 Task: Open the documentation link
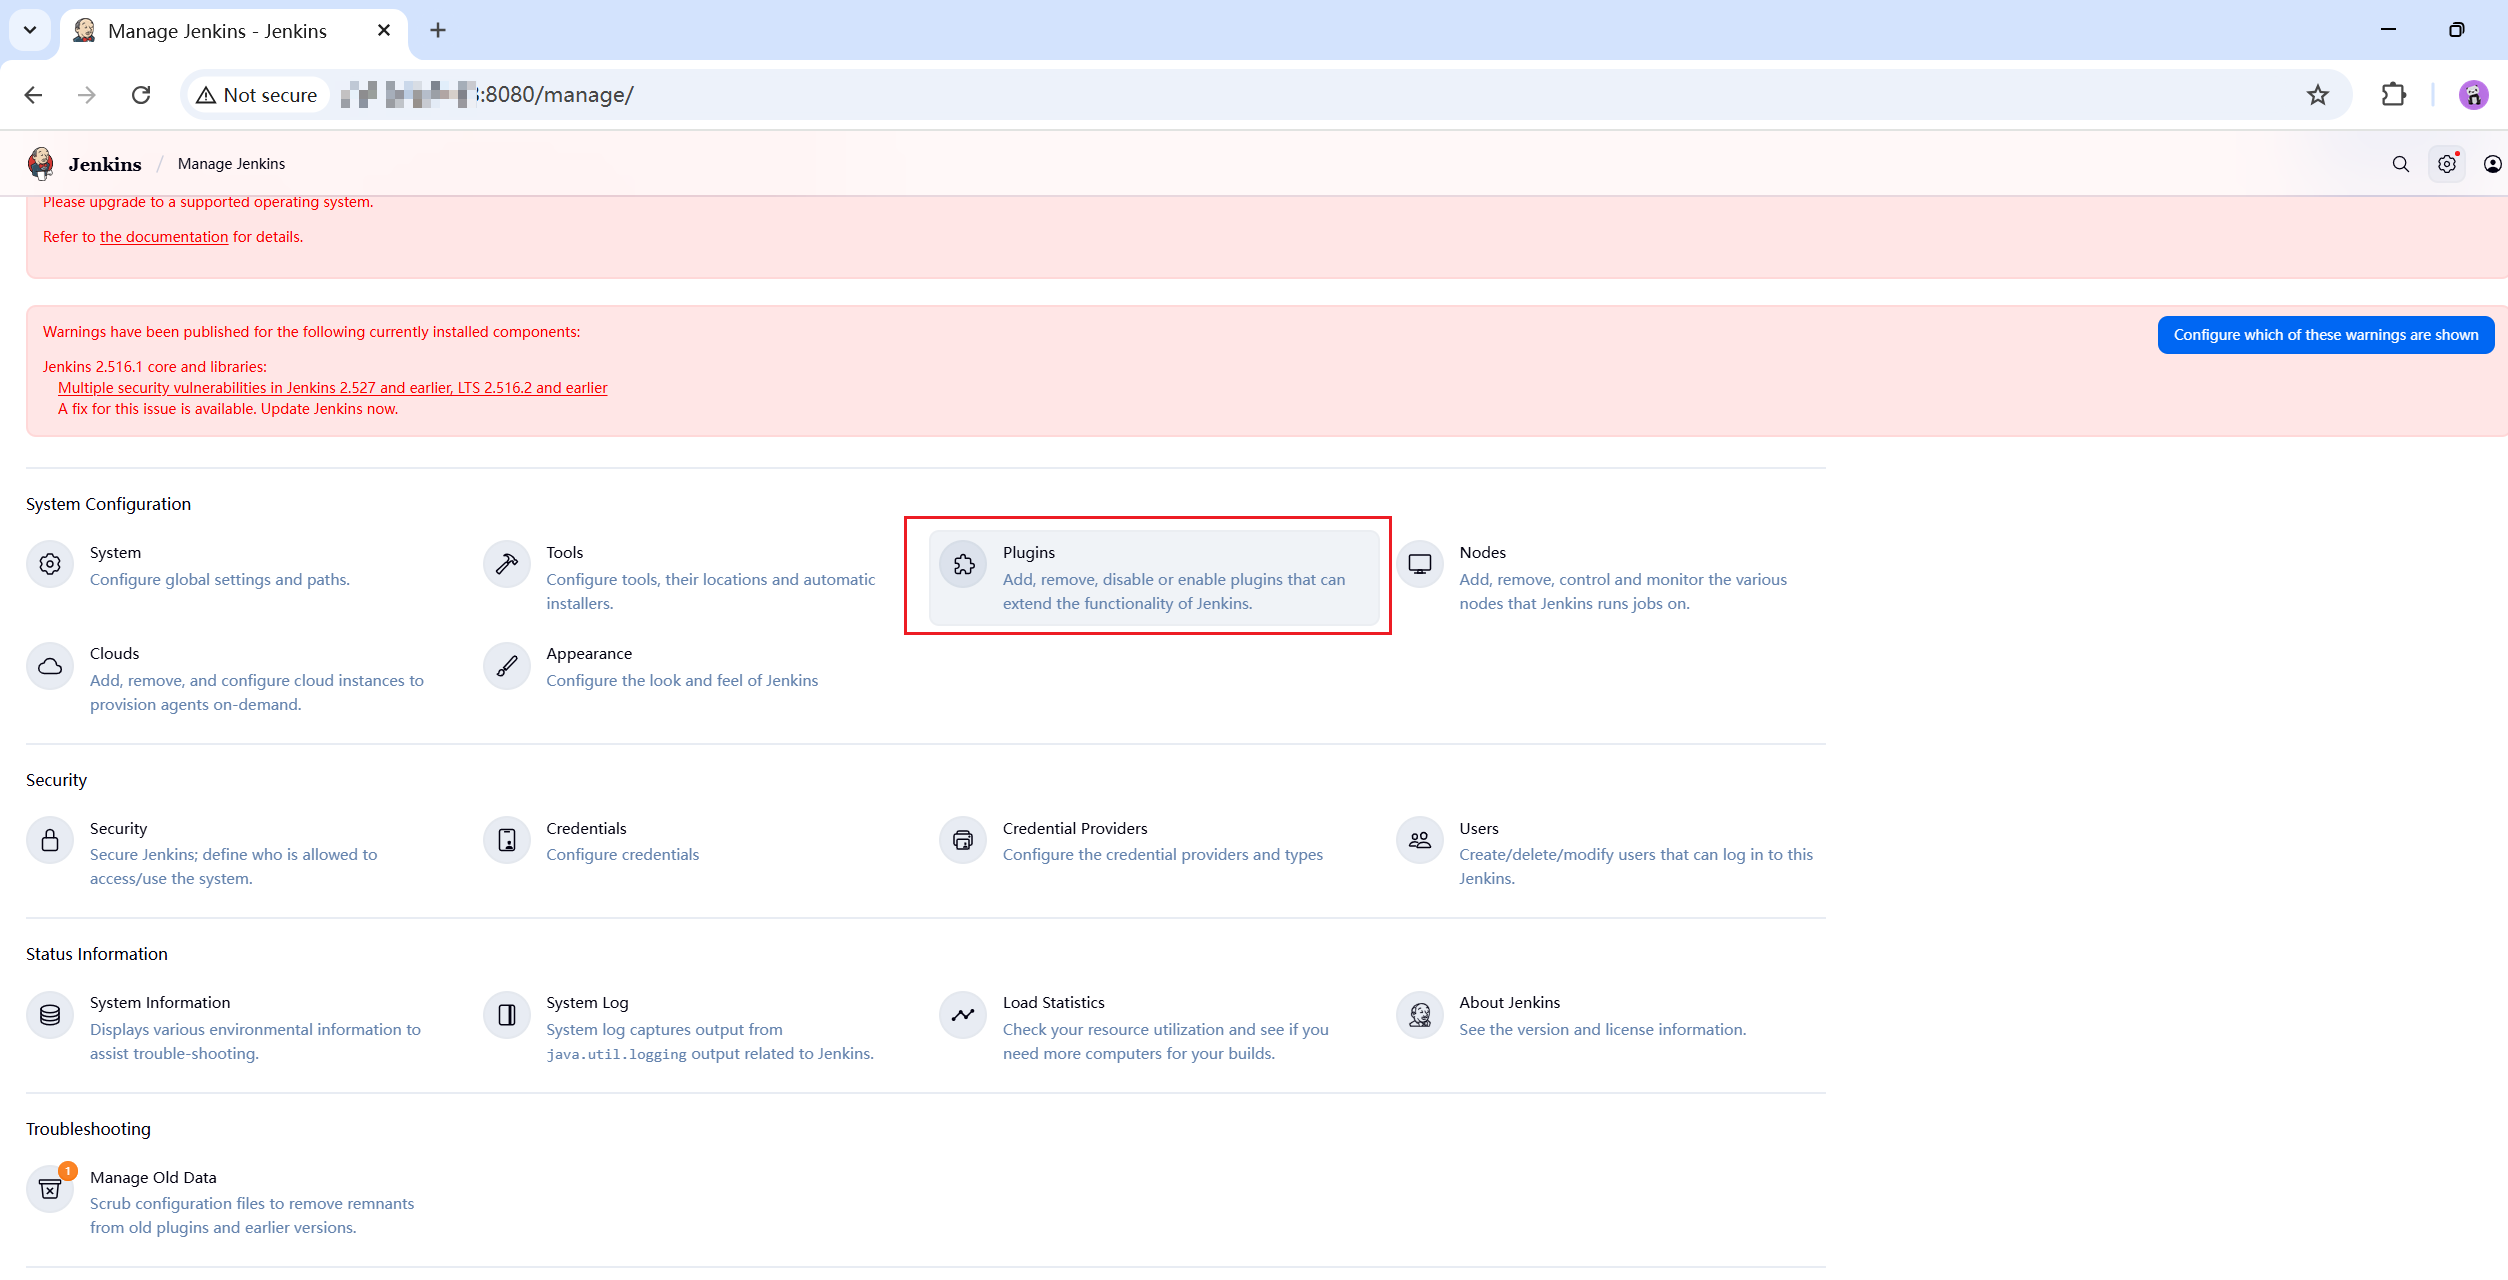click(x=164, y=237)
